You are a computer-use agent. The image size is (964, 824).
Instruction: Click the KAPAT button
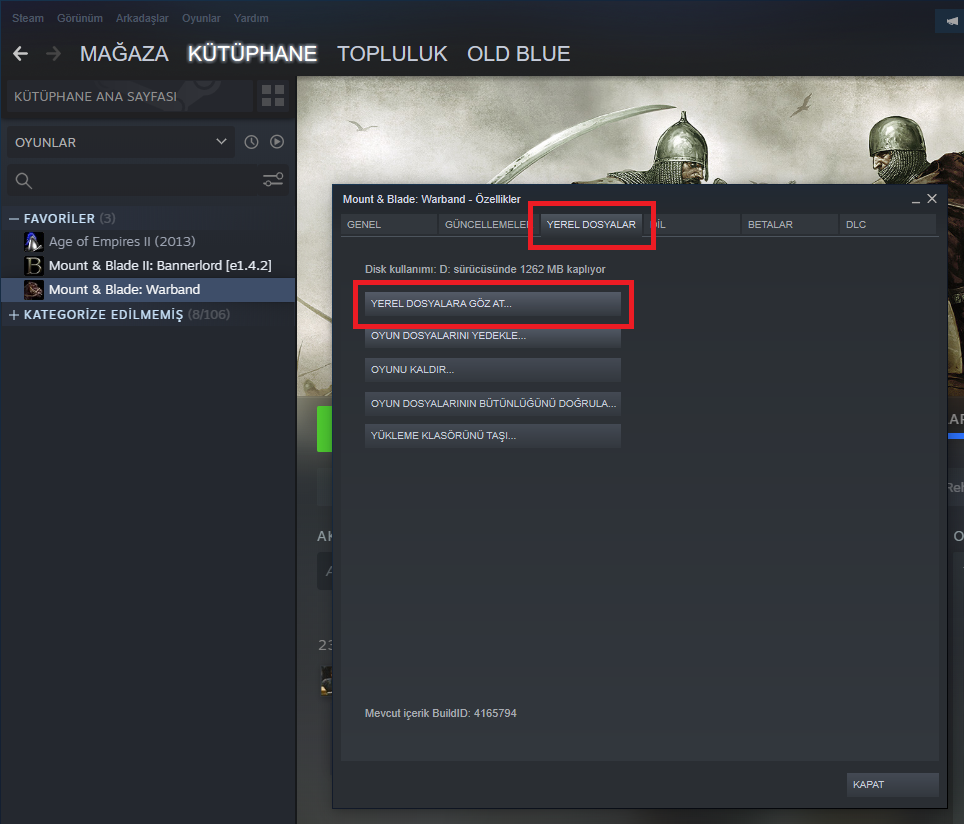892,785
